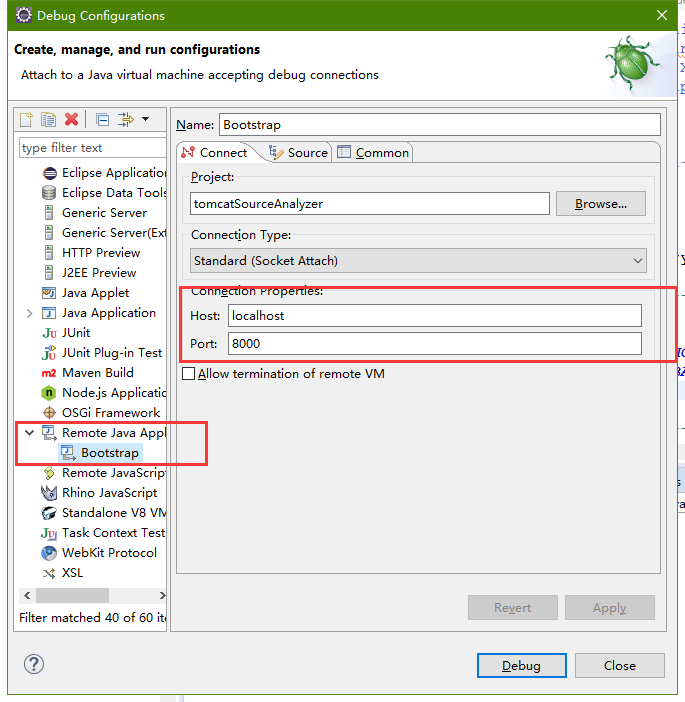Click the J2EE Preview icon
685x702 pixels.
[49, 273]
